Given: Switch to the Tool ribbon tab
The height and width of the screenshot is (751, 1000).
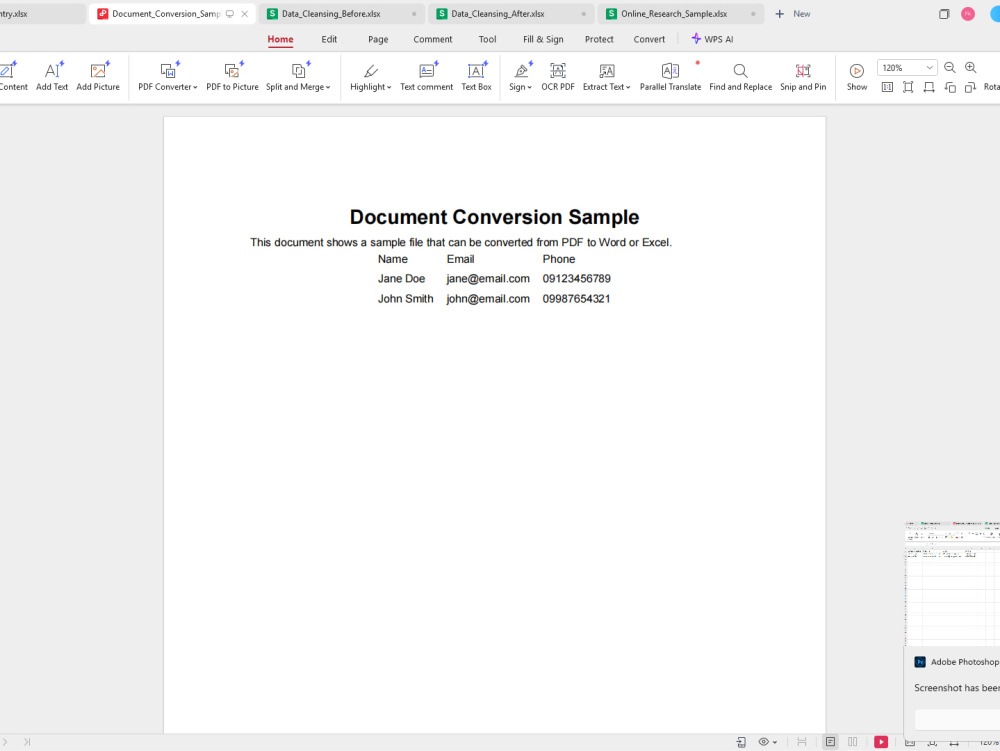Looking at the screenshot, I should [x=487, y=40].
